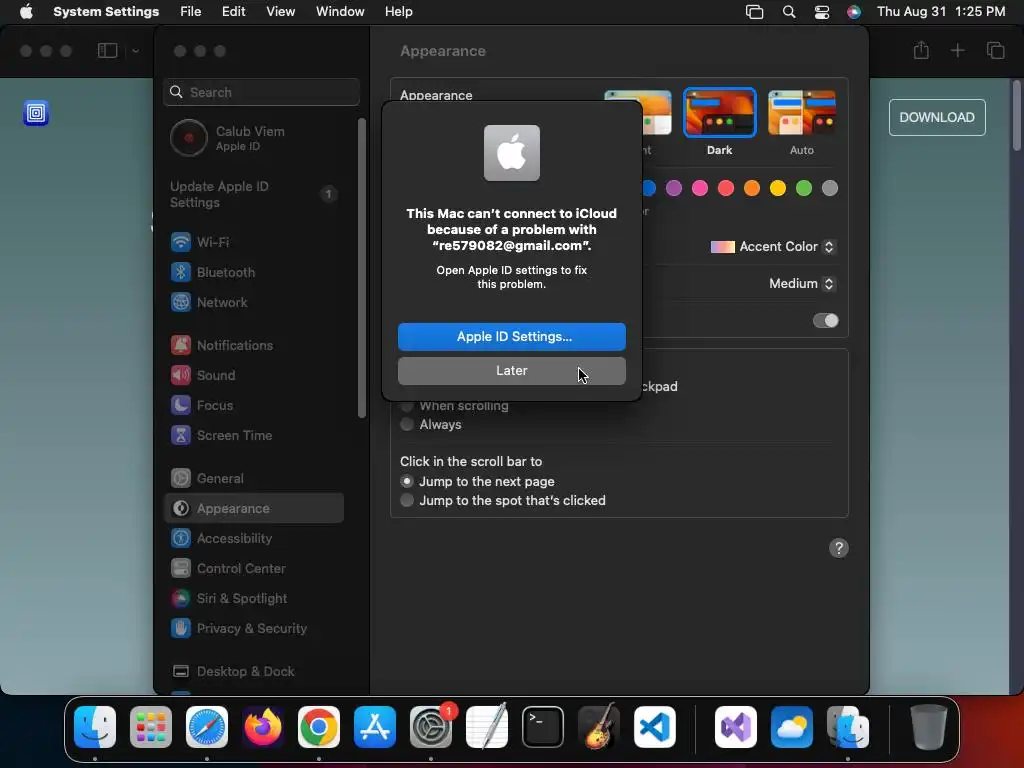The width and height of the screenshot is (1024, 768).
Task: Click the help question mark button
Action: (839, 548)
